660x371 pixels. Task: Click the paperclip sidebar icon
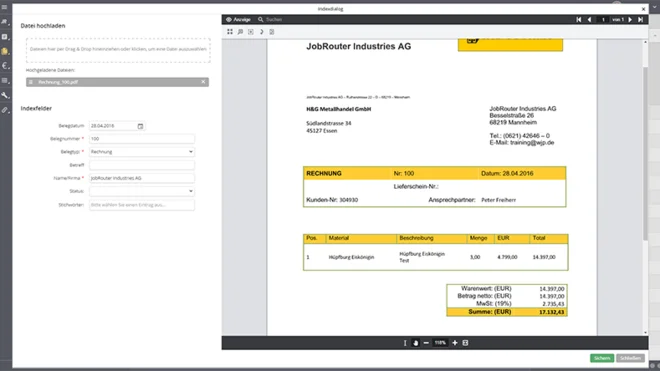tap(5, 110)
